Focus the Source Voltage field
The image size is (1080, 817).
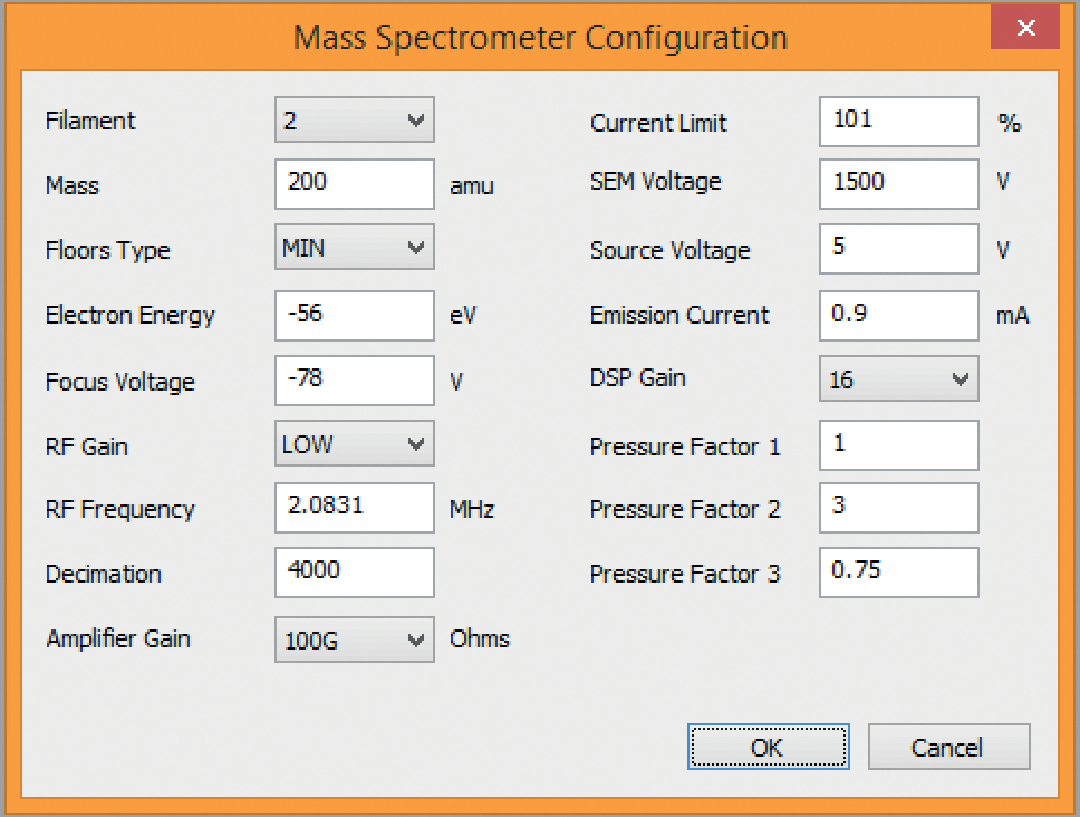898,248
